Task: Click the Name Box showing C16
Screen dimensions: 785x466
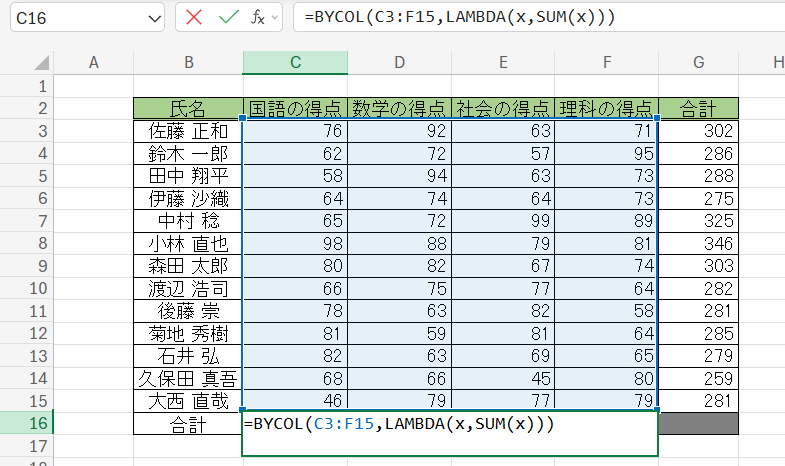Action: point(88,18)
